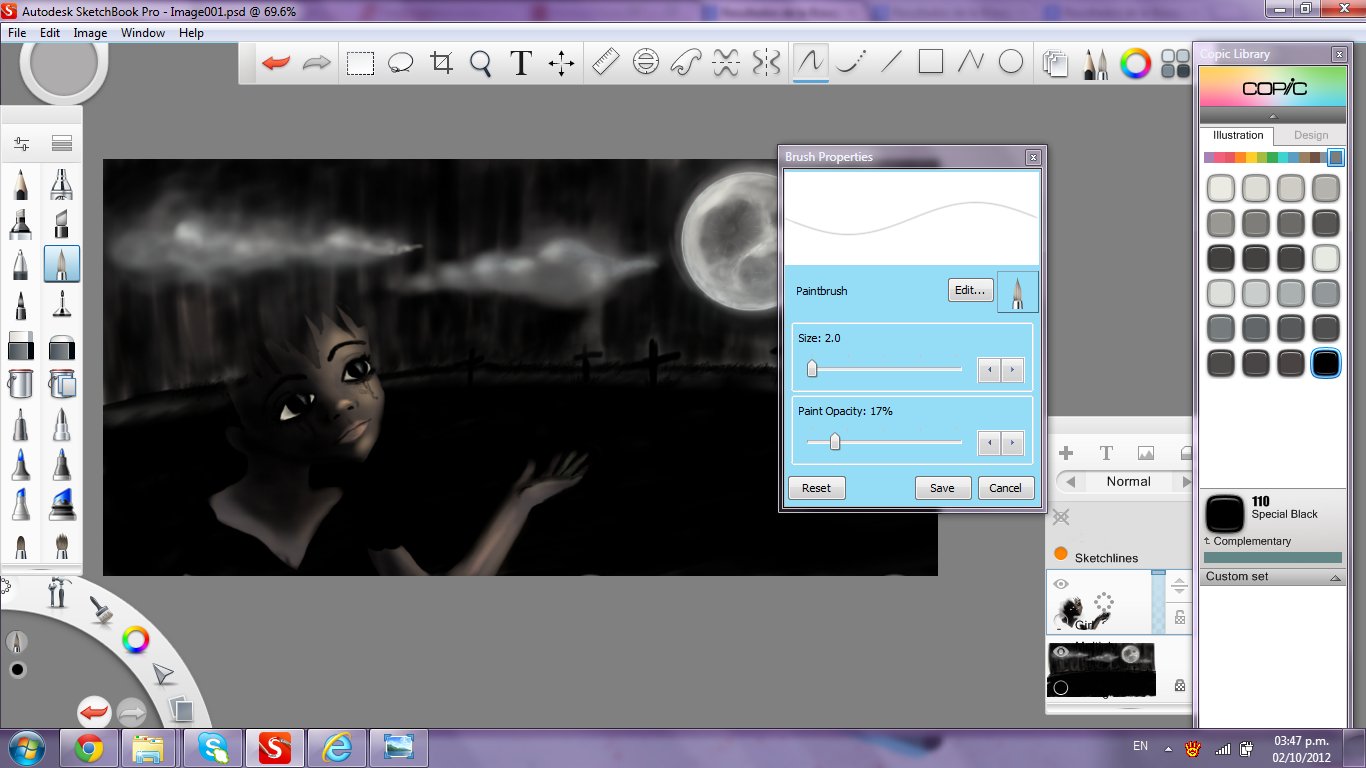
Task: Select the Special Black Copic swatch
Action: (1326, 363)
